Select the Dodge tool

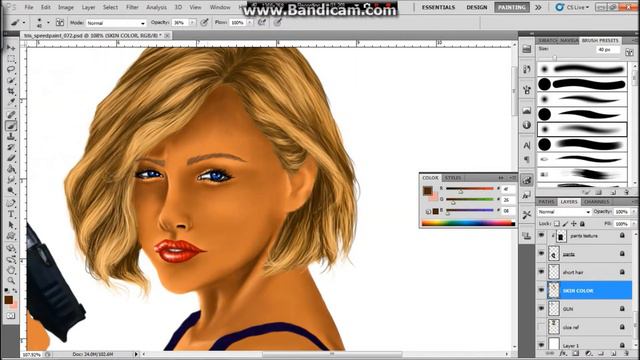click(x=11, y=191)
